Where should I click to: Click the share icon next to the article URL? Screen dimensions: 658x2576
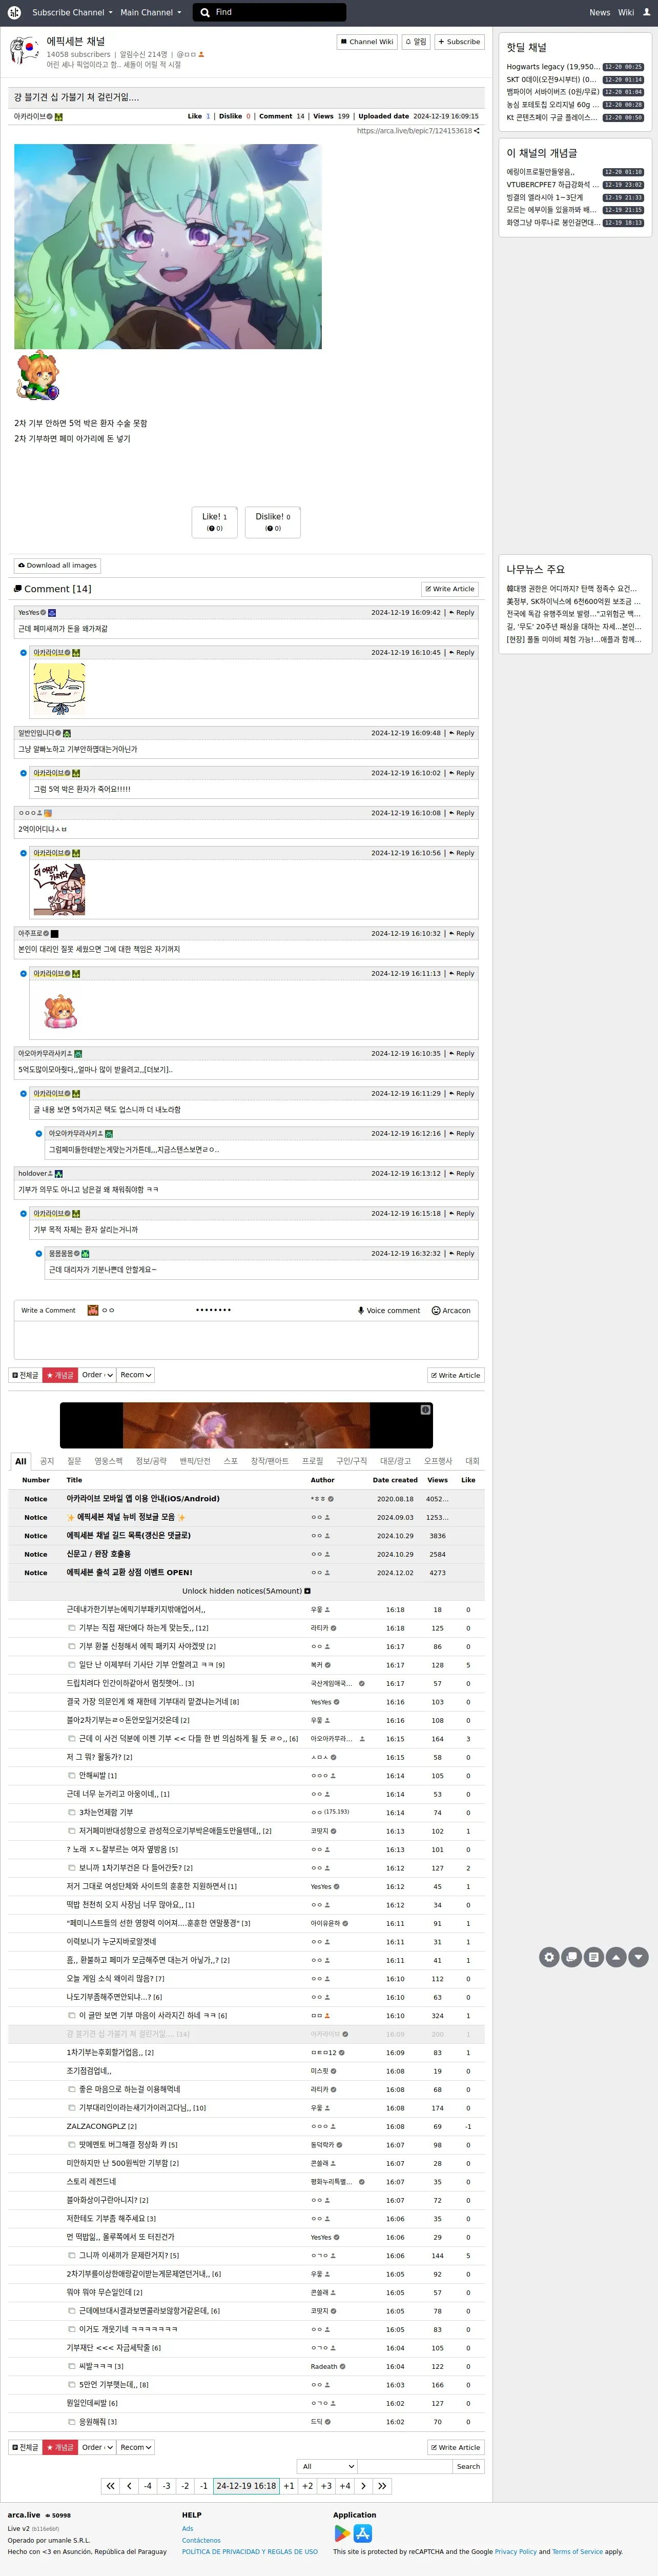pyautogui.click(x=477, y=131)
